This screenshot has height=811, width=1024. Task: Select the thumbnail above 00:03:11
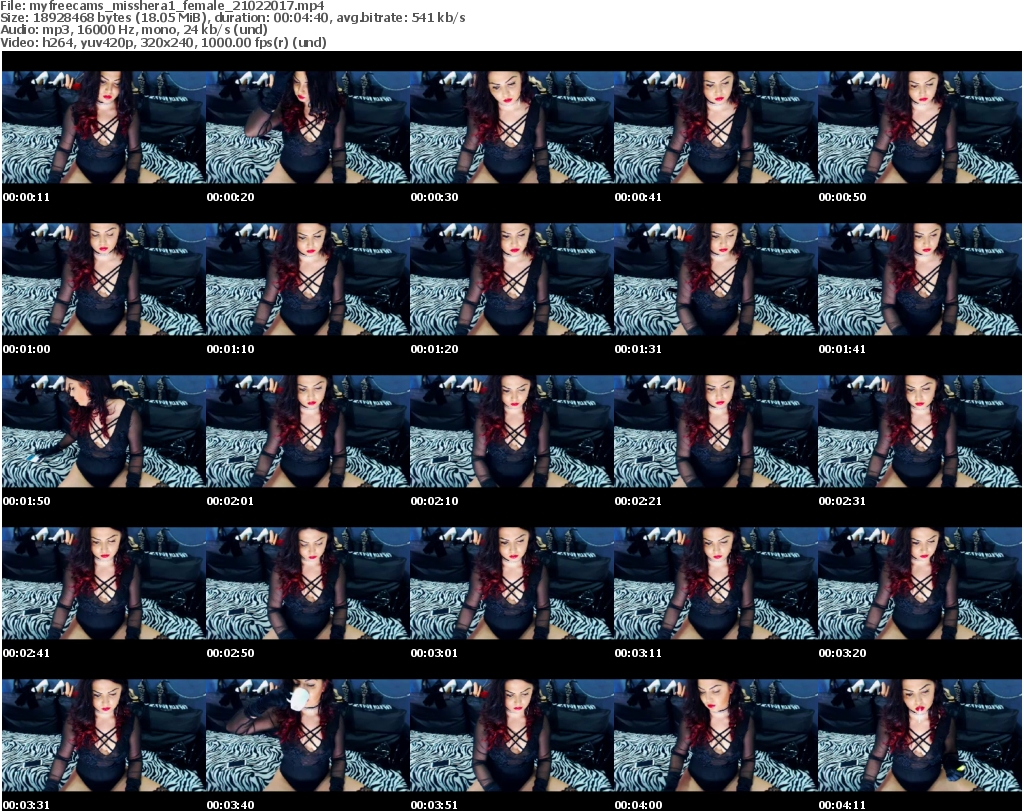(x=716, y=583)
